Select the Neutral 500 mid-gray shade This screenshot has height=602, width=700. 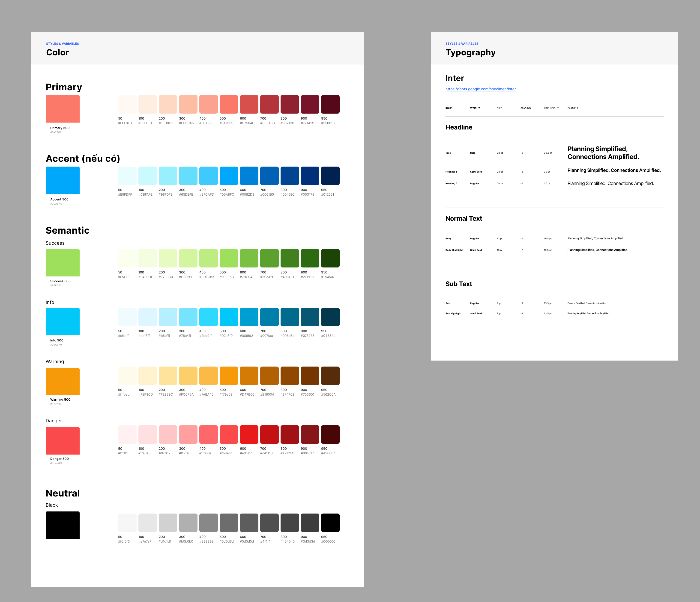pos(229,523)
